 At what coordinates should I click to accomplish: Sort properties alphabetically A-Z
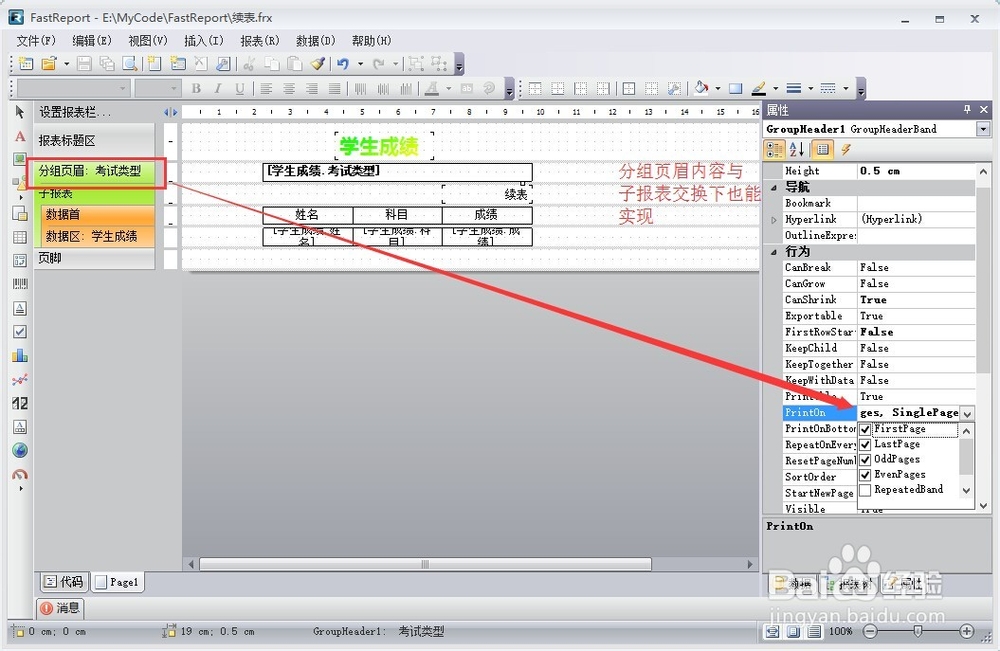(x=797, y=149)
